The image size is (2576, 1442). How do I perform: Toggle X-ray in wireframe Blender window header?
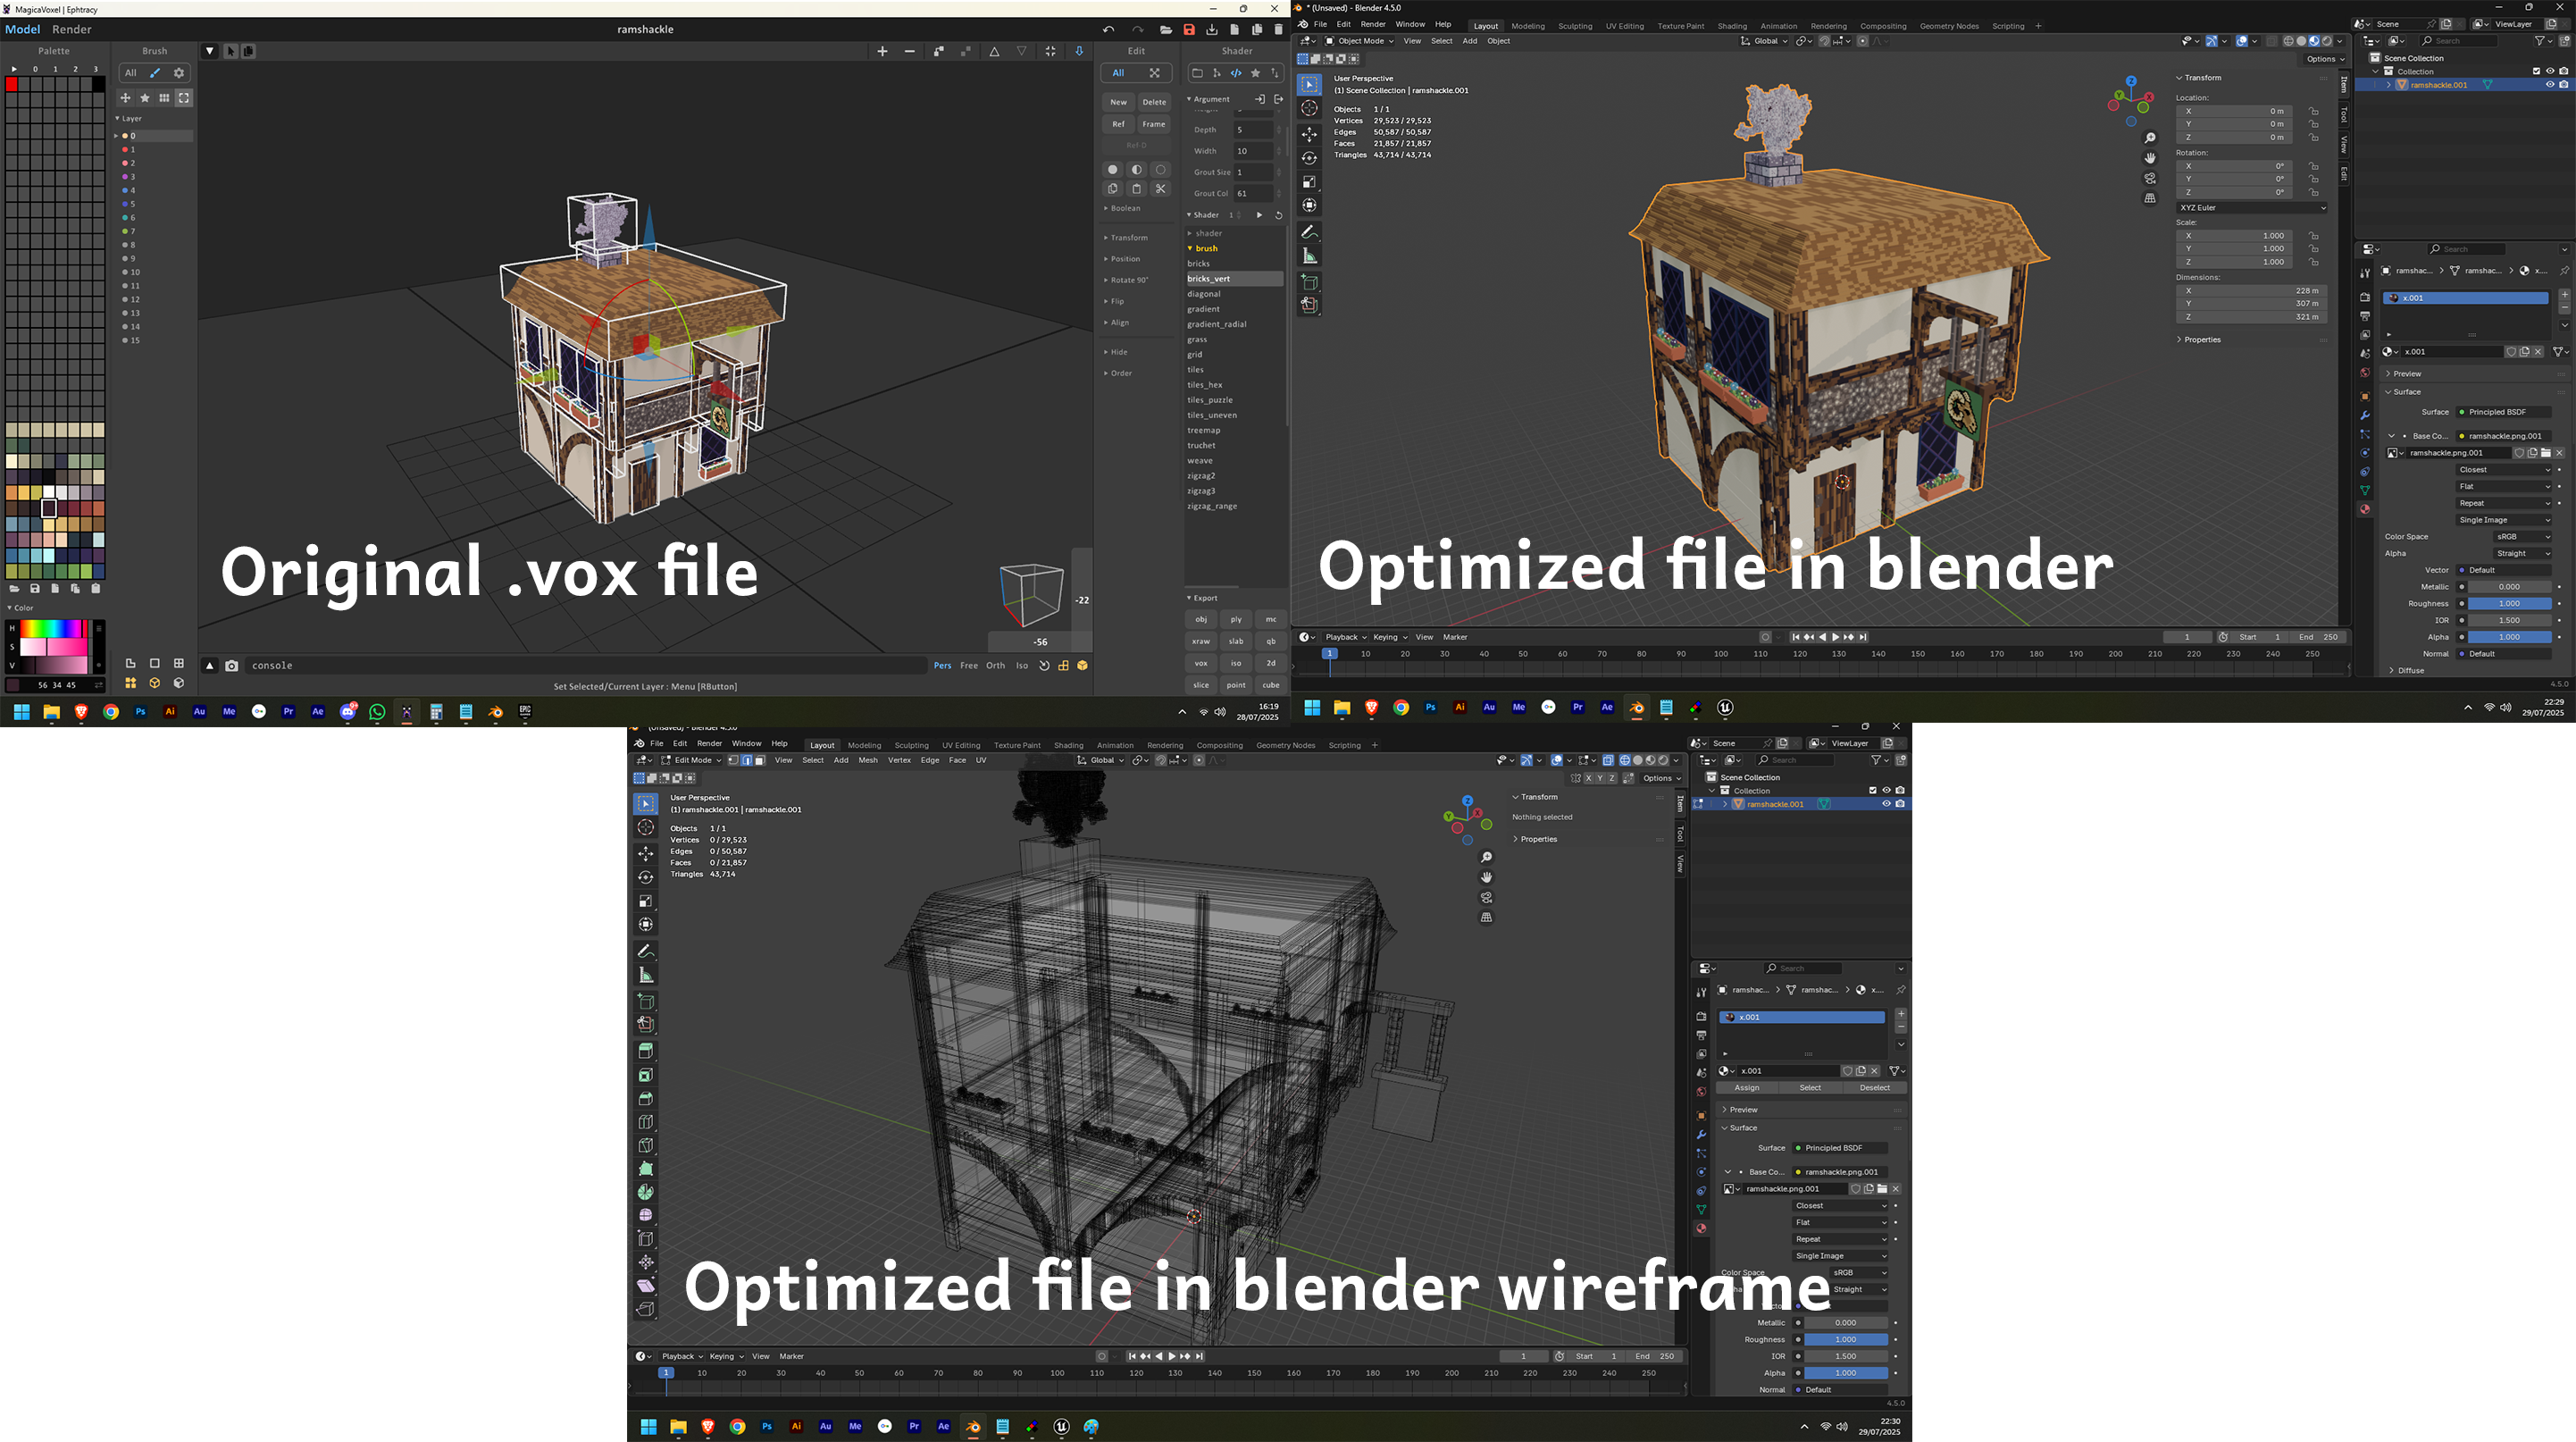coord(1608,760)
